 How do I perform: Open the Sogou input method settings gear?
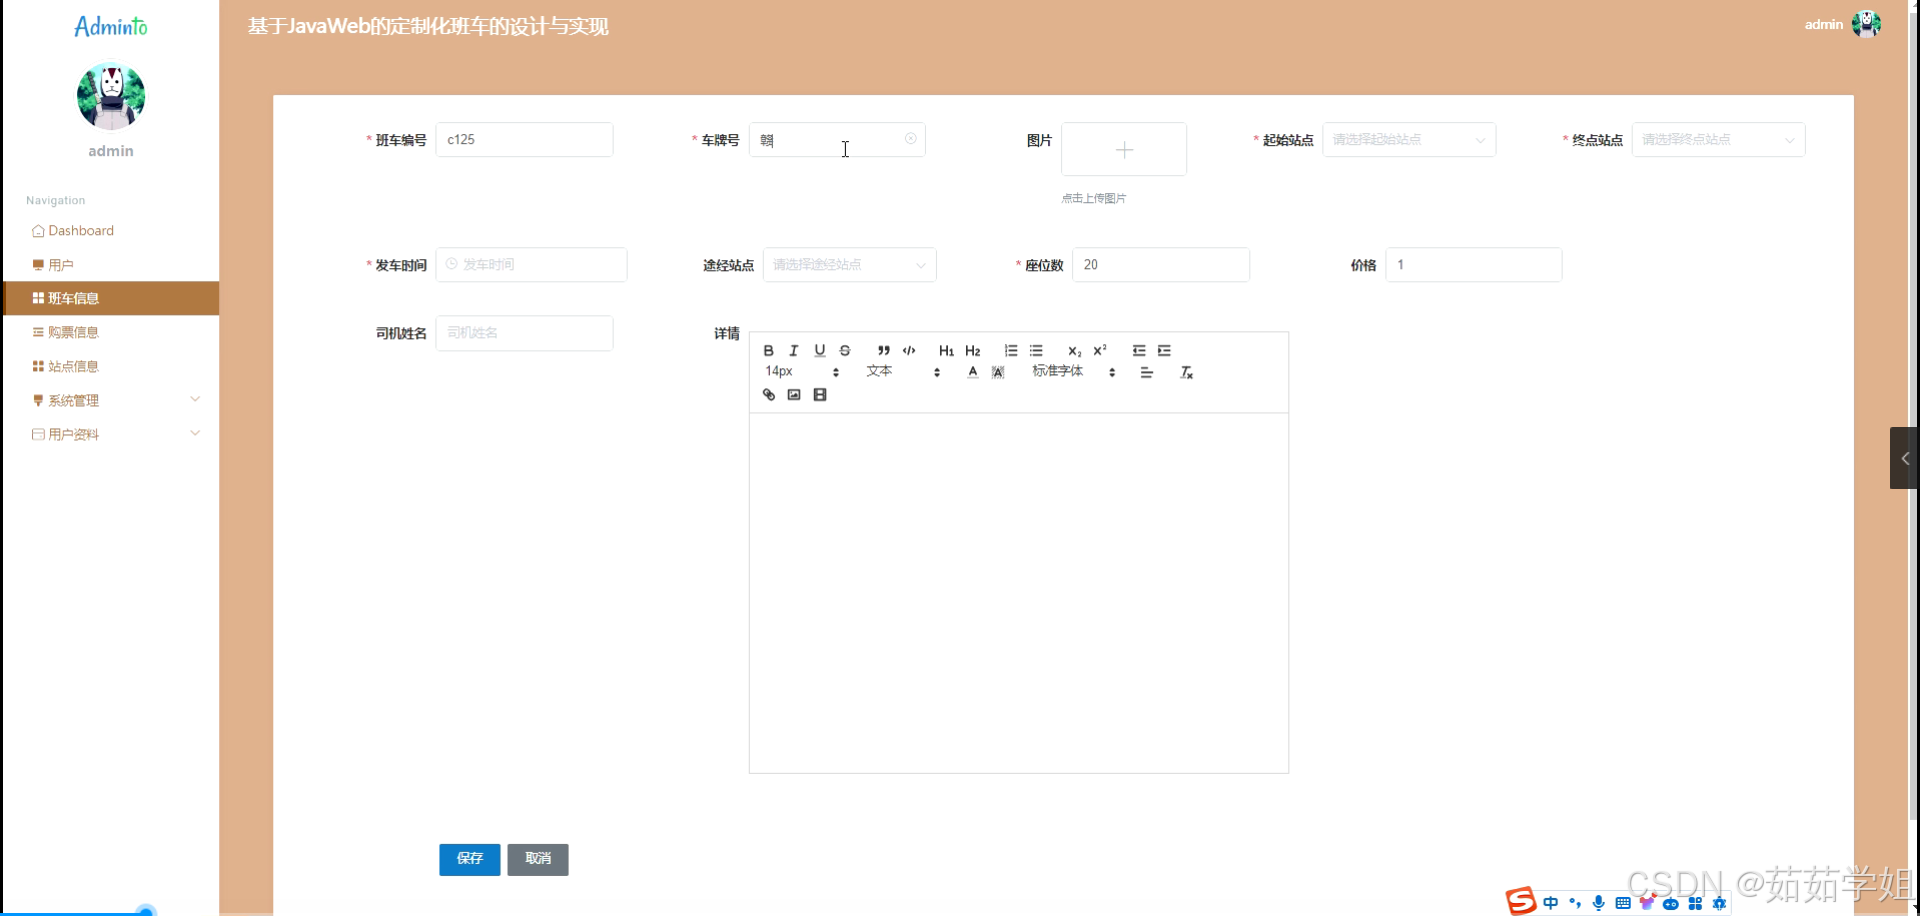pos(1720,903)
